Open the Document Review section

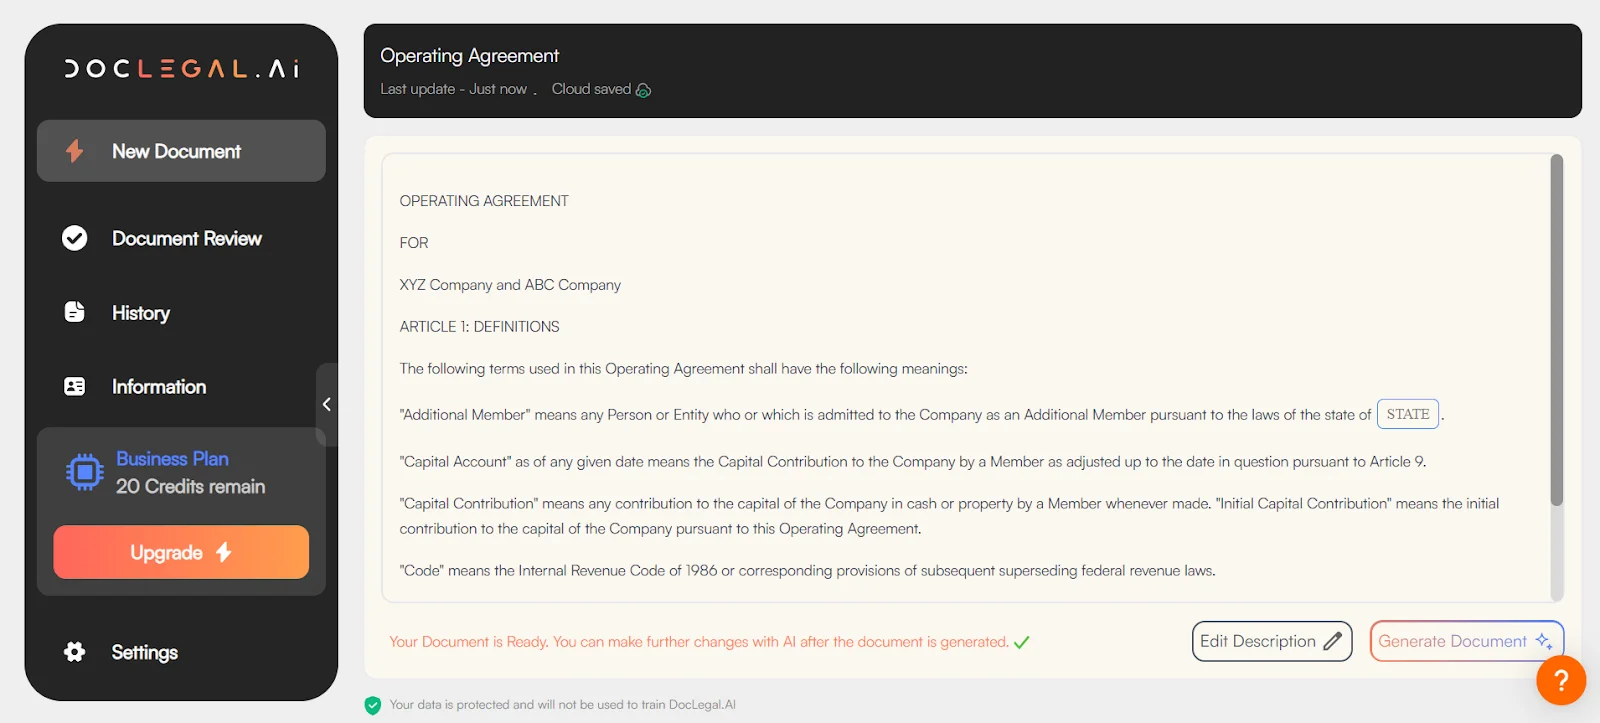pyautogui.click(x=187, y=238)
